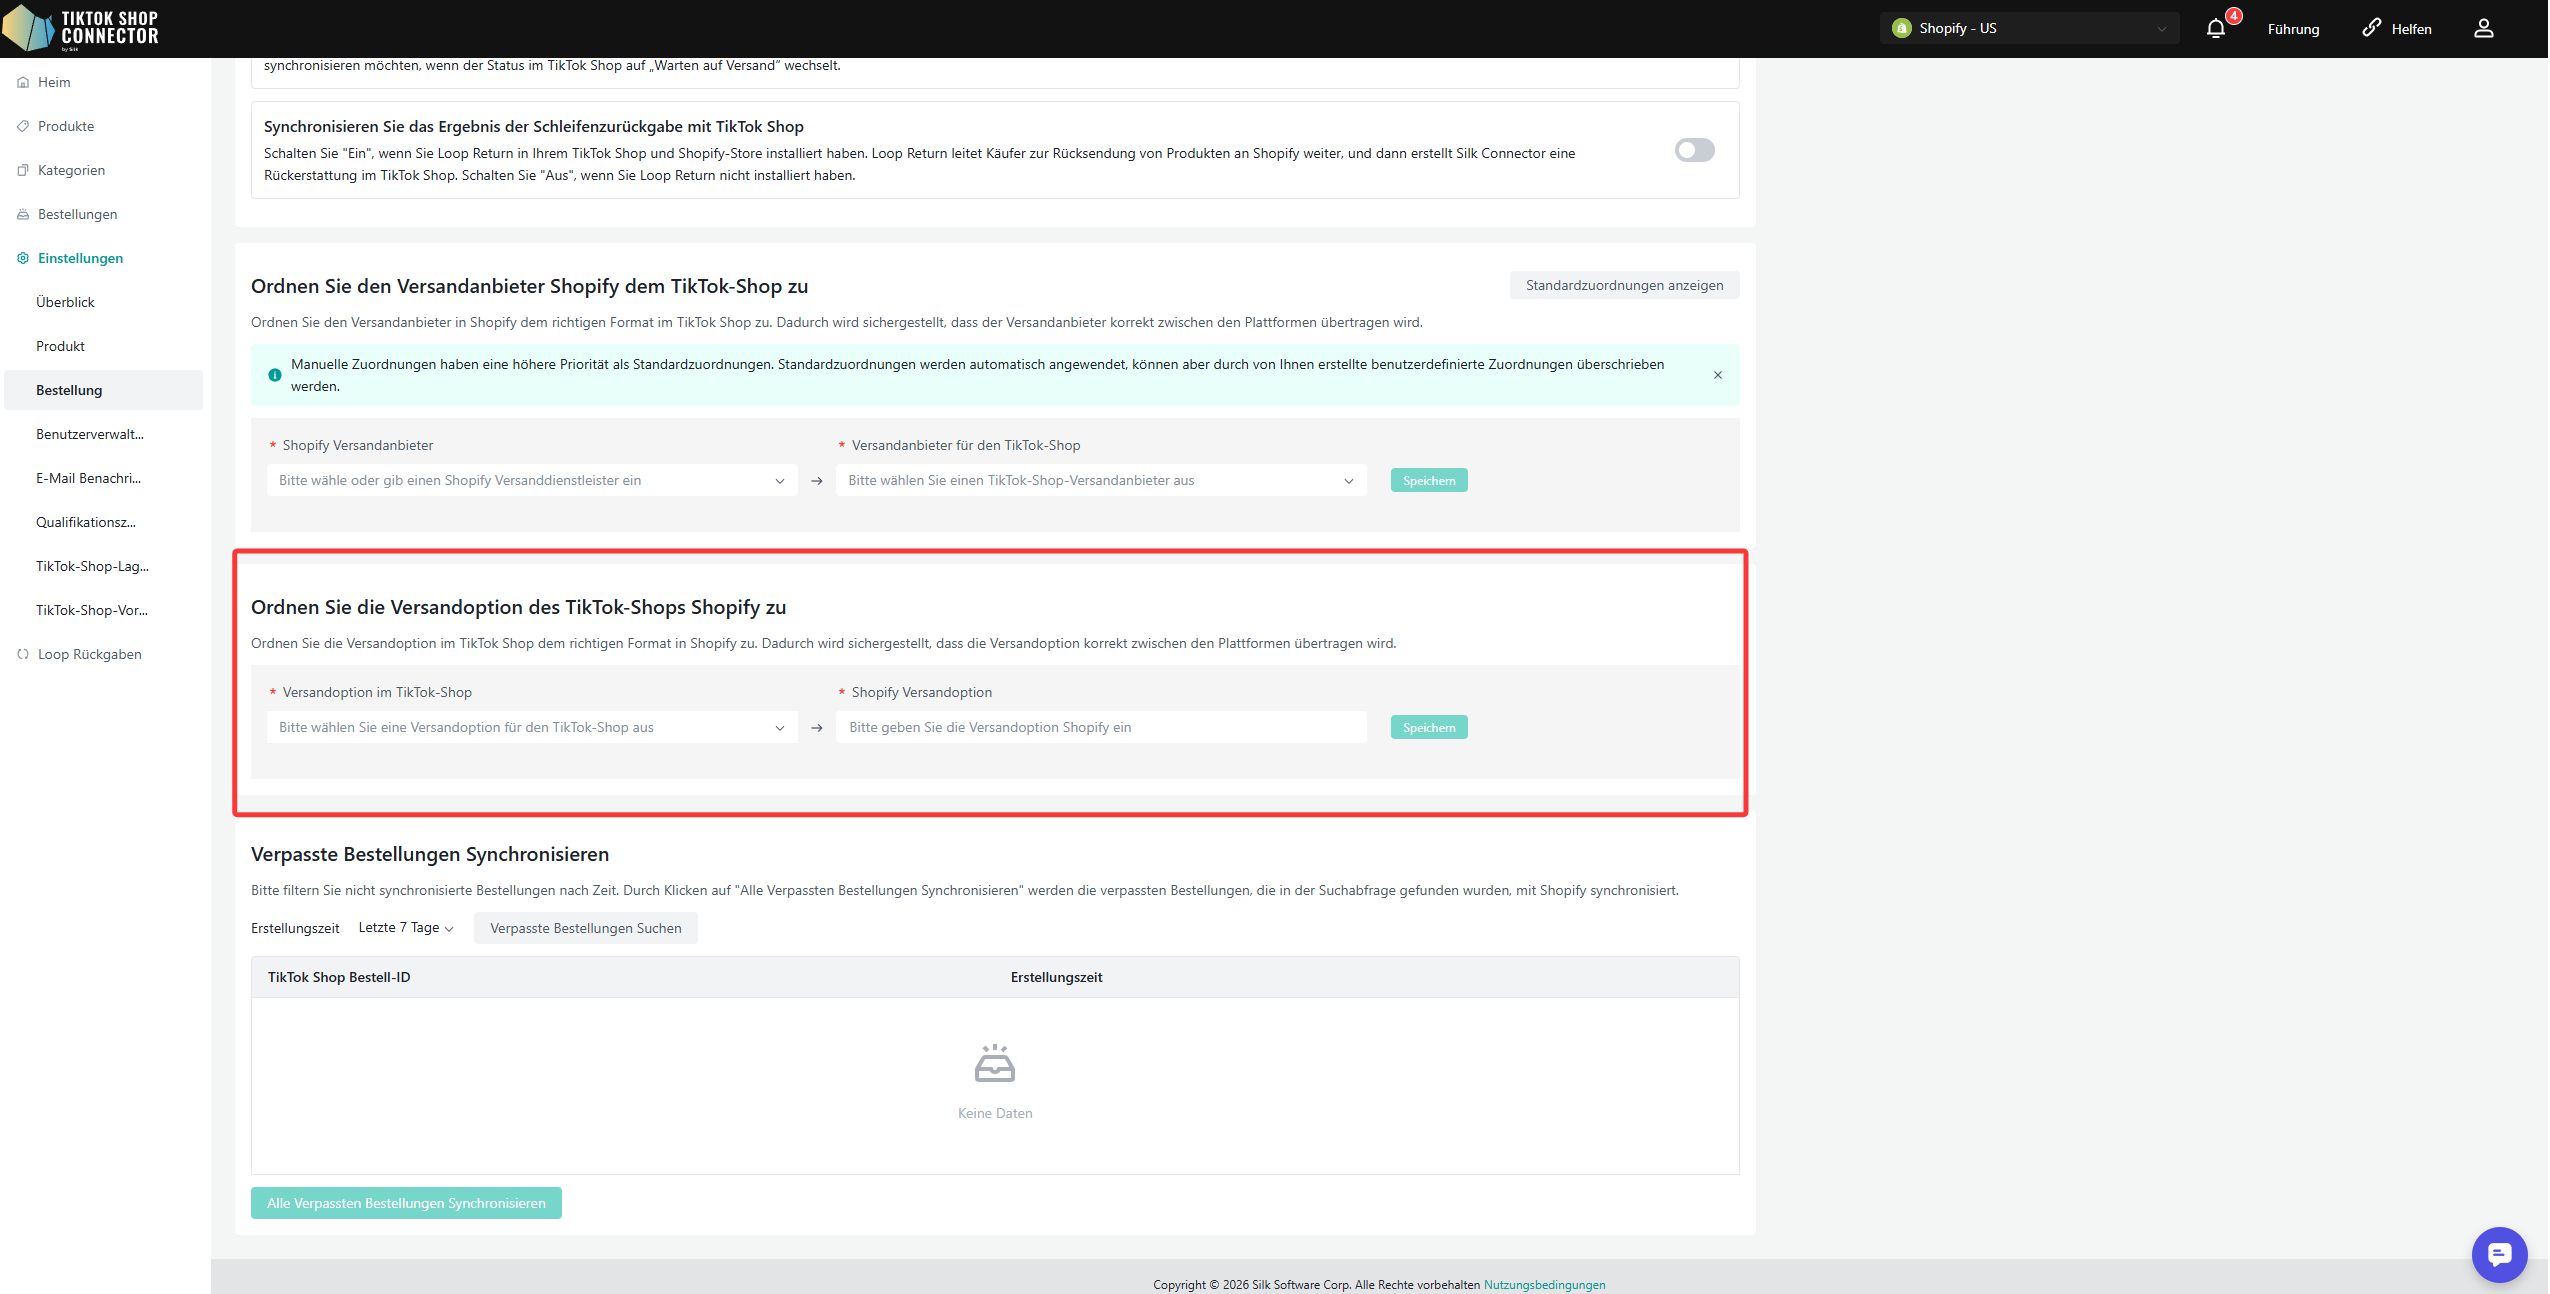Open Überblick settings submenu item
Image resolution: width=2550 pixels, height=1294 pixels.
(x=65, y=302)
